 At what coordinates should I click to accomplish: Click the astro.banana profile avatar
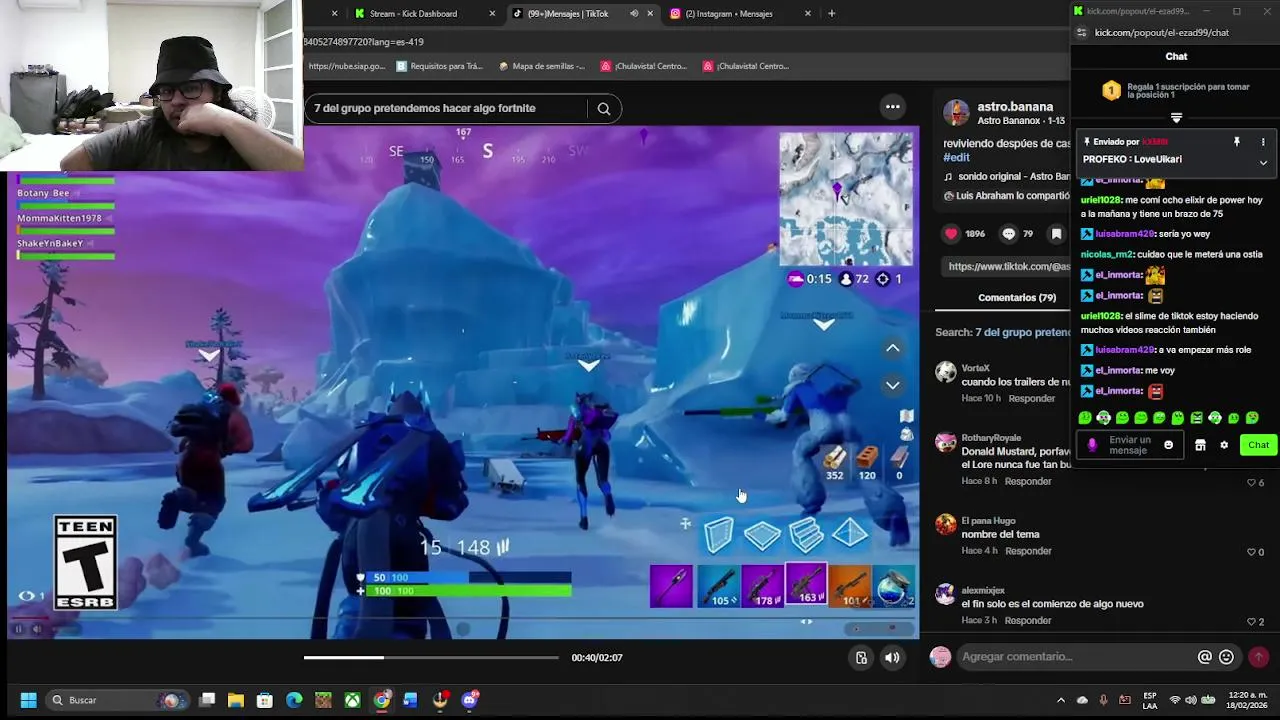[956, 112]
